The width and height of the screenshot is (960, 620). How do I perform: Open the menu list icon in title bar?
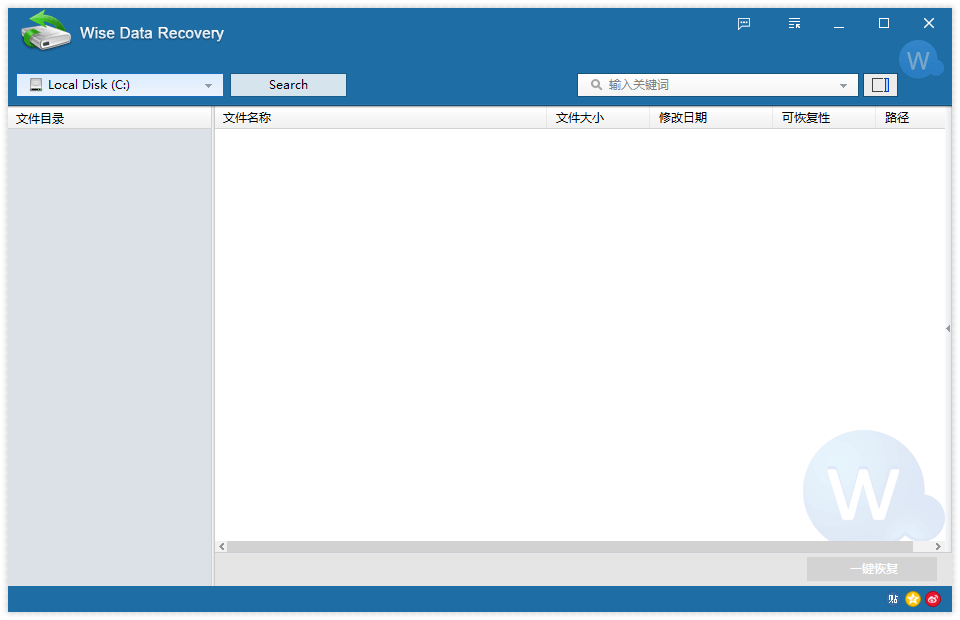pyautogui.click(x=794, y=24)
